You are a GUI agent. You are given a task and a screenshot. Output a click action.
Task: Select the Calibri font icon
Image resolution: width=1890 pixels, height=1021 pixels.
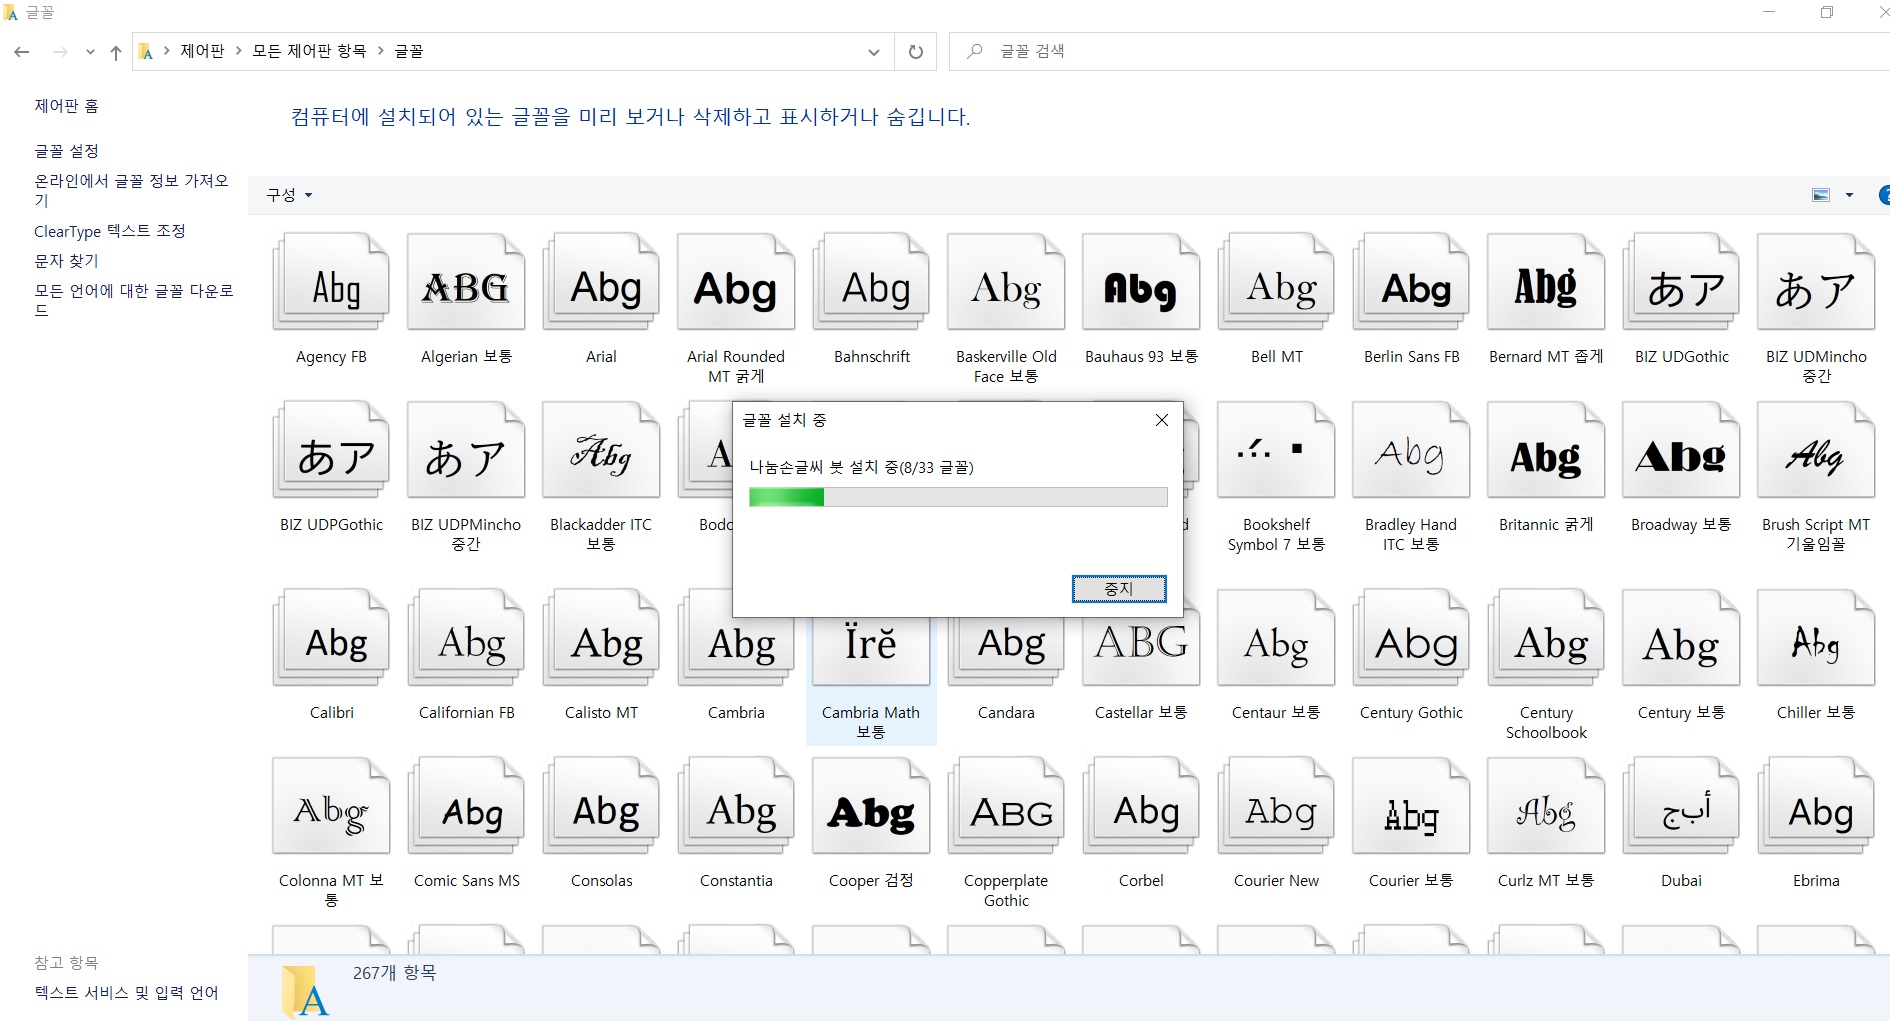point(331,638)
